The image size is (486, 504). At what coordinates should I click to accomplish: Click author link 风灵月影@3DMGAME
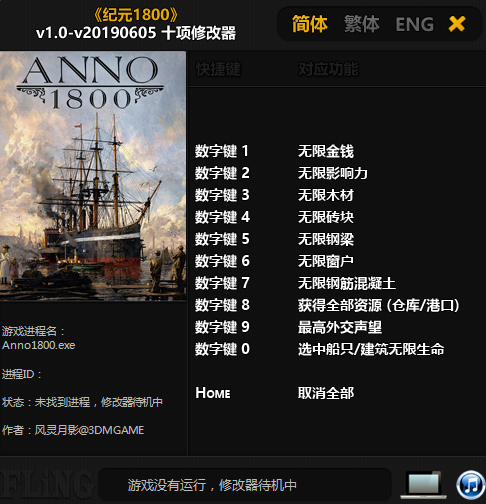coord(89,430)
